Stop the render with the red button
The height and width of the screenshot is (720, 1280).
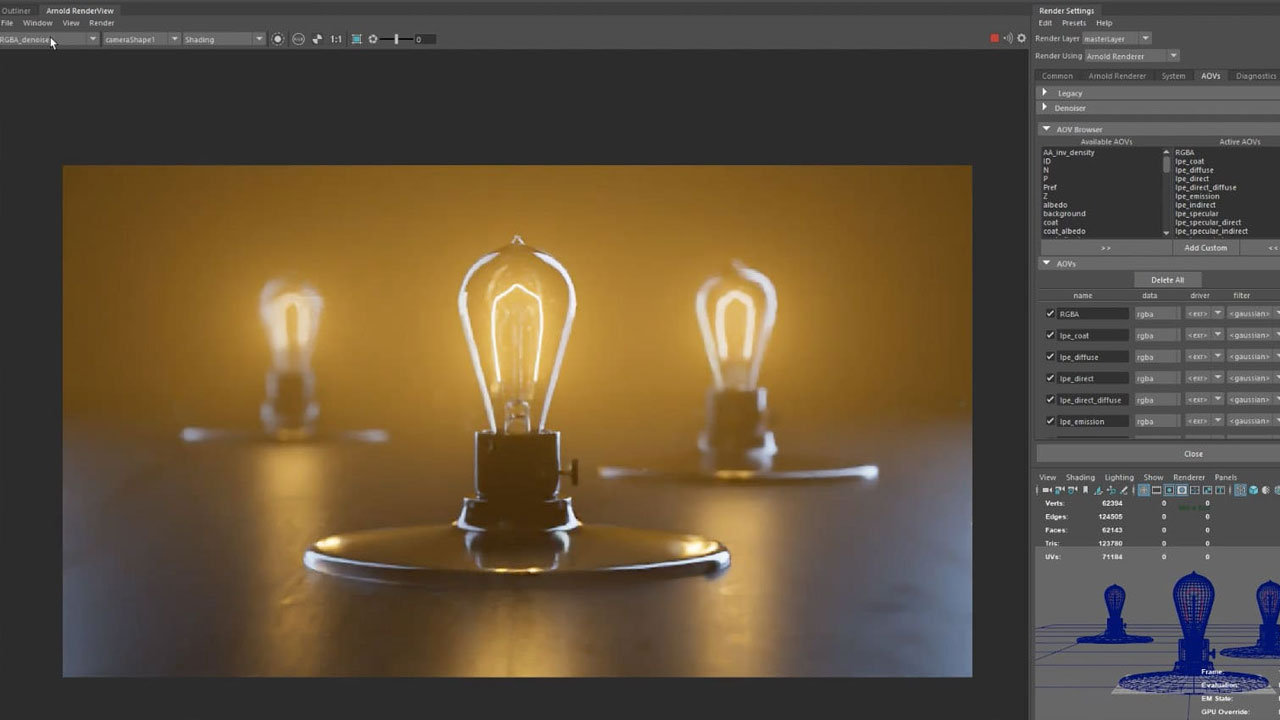[994, 39]
